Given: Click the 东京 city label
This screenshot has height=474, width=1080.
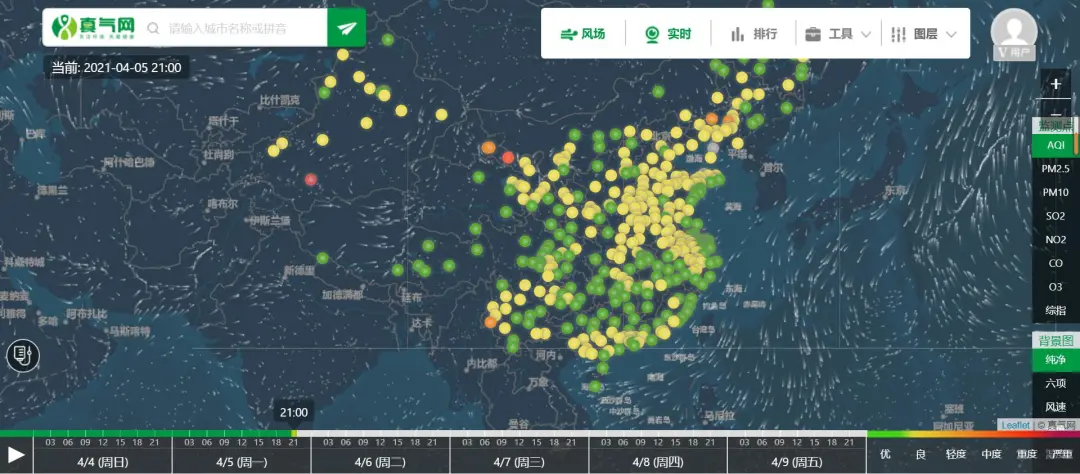Looking at the screenshot, I should pyautogui.click(x=895, y=190).
